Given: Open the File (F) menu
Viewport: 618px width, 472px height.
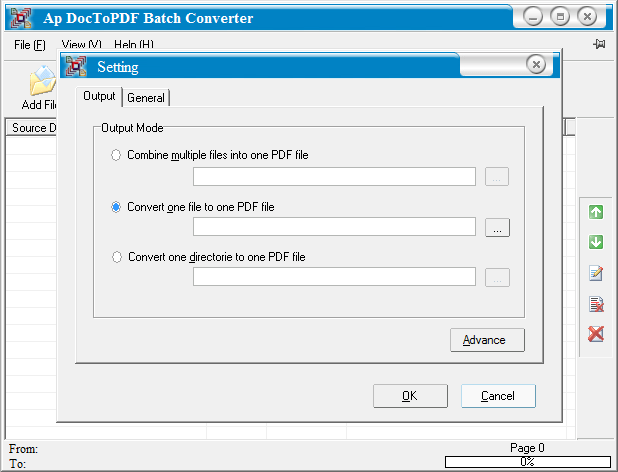Looking at the screenshot, I should (x=30, y=45).
